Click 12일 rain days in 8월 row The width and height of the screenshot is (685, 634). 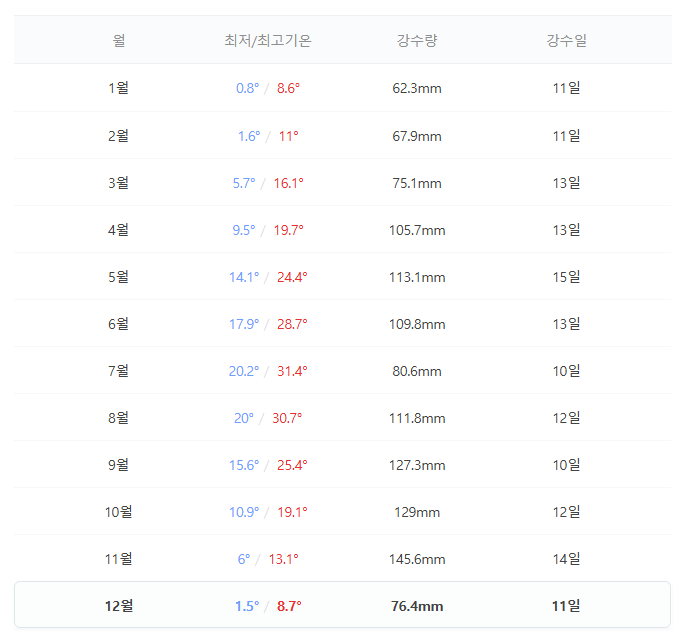566,418
